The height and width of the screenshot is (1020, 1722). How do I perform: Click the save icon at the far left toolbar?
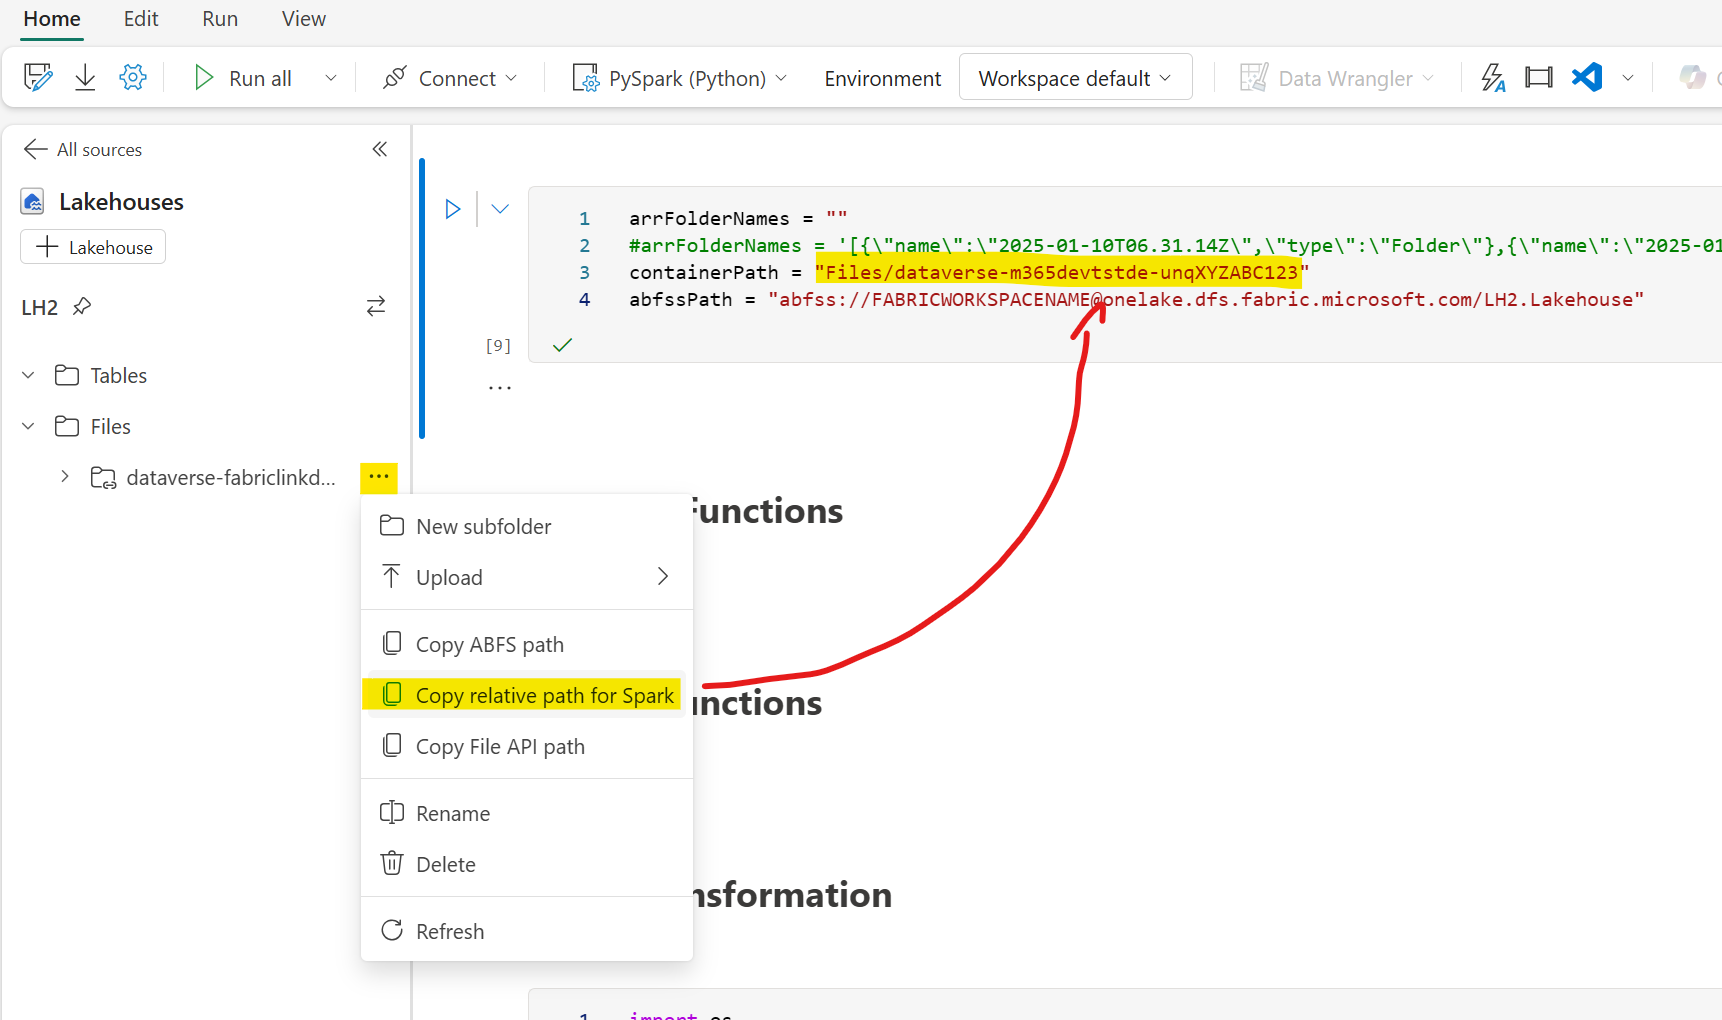(37, 76)
